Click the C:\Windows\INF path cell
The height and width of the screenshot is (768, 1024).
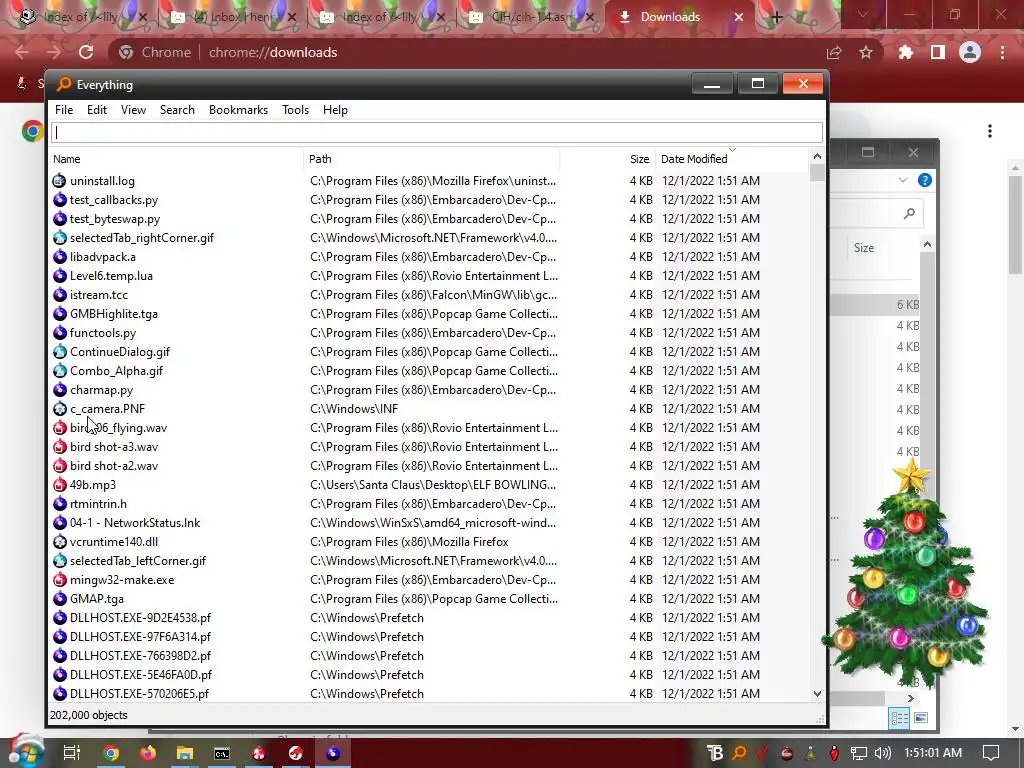(x=354, y=409)
